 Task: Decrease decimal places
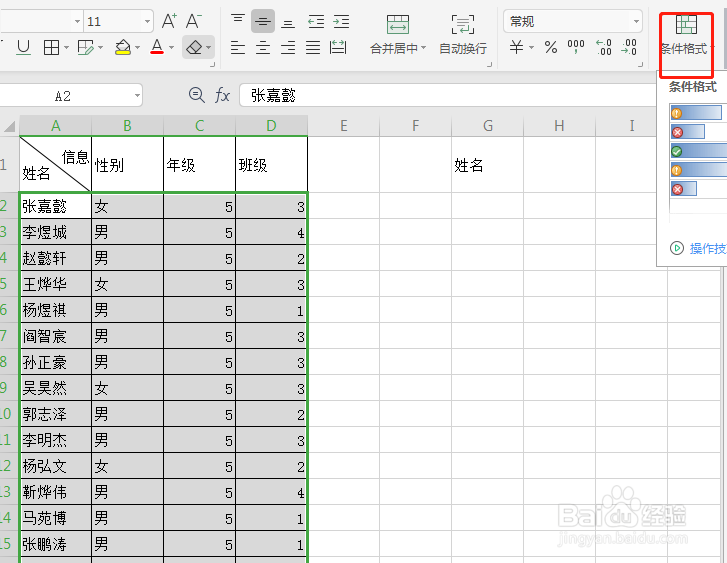point(629,47)
